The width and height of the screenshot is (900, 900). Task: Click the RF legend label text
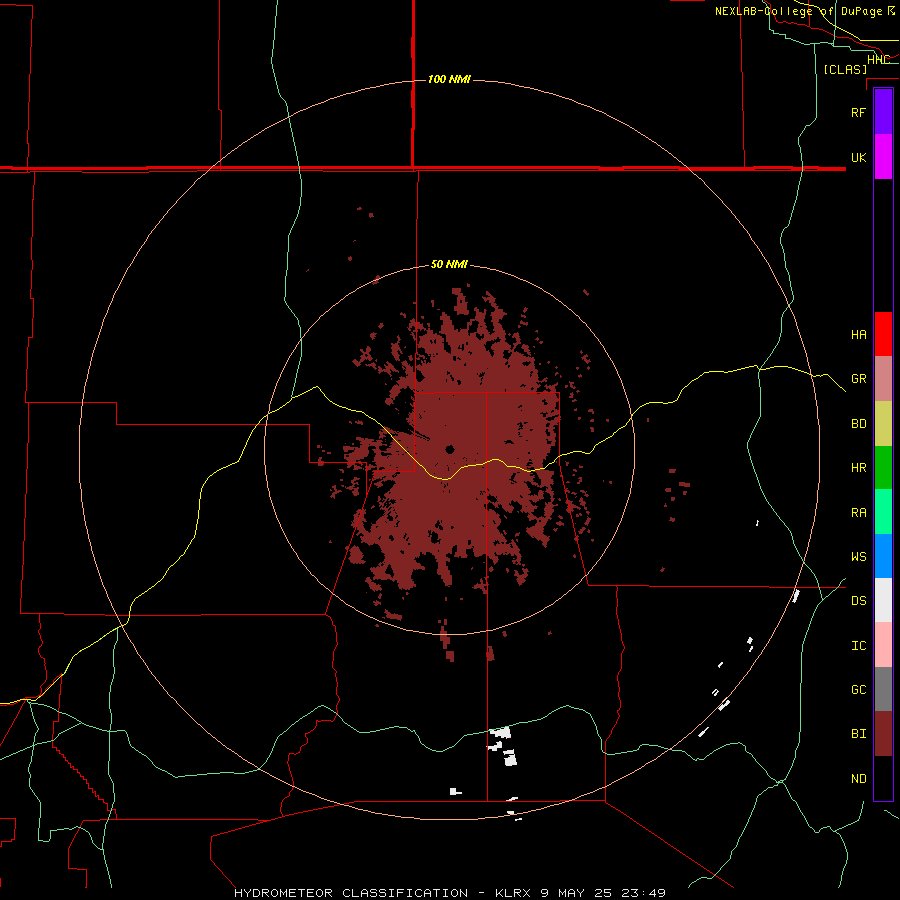(858, 112)
